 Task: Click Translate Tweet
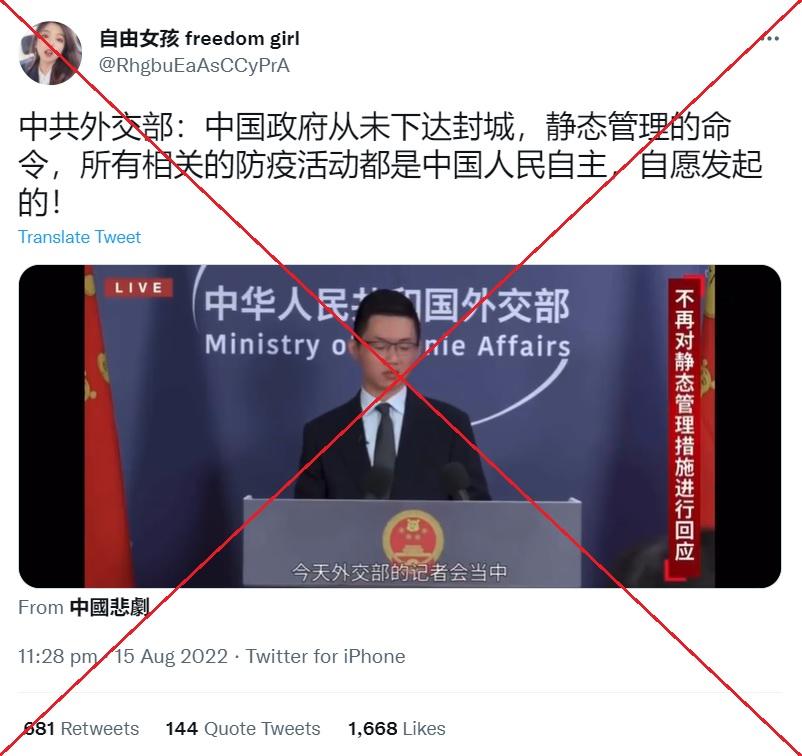click(x=79, y=237)
